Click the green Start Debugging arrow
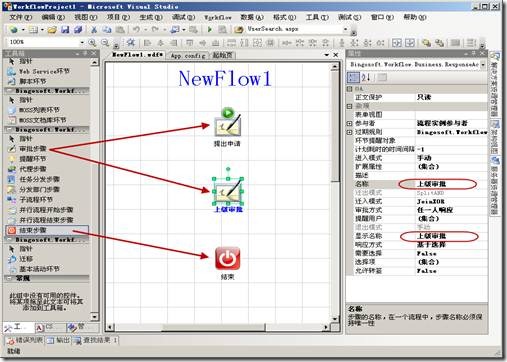Viewport: 507px width, 362px height. point(210,30)
